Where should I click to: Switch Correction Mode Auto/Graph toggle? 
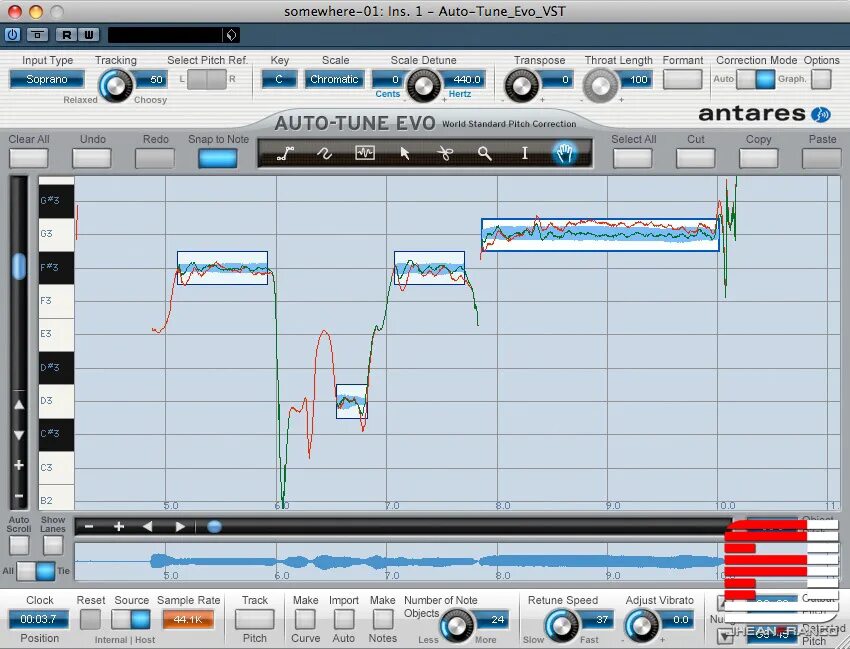(756, 80)
